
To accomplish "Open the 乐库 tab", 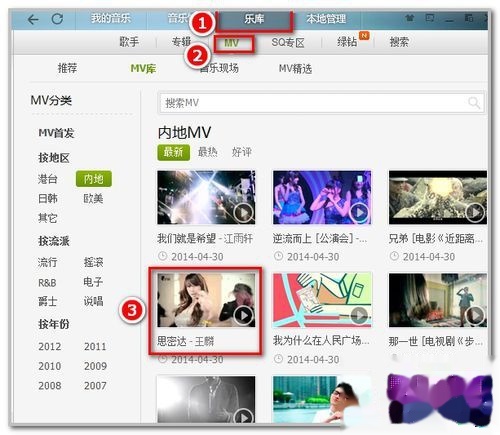I will pos(254,19).
